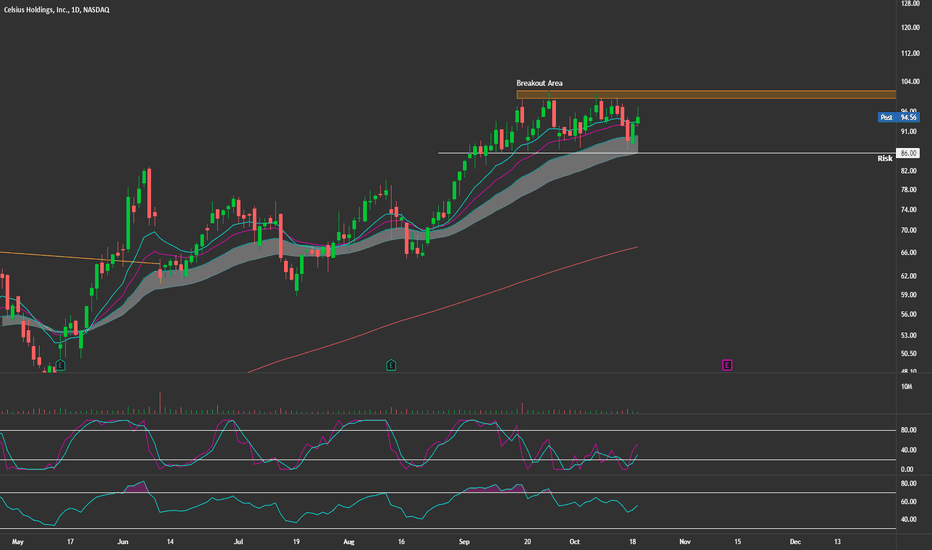Click the 104.00 price scale label
932x550 pixels.
[910, 81]
